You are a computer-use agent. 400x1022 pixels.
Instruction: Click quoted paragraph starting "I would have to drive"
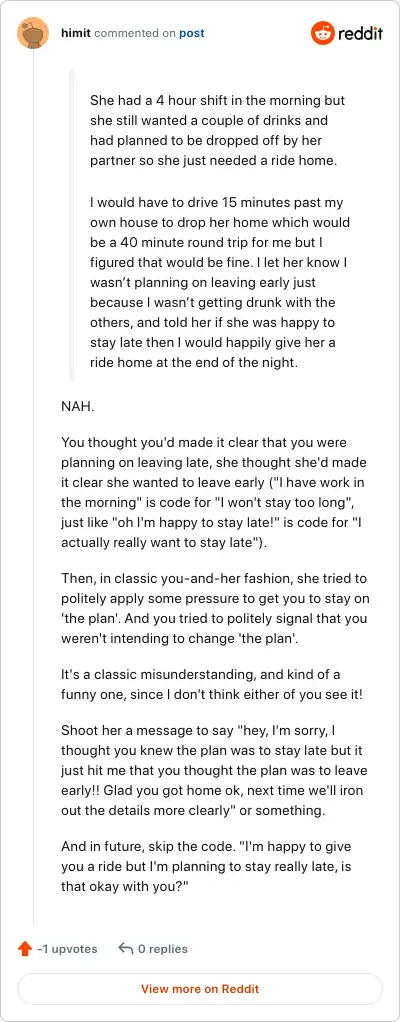click(220, 282)
